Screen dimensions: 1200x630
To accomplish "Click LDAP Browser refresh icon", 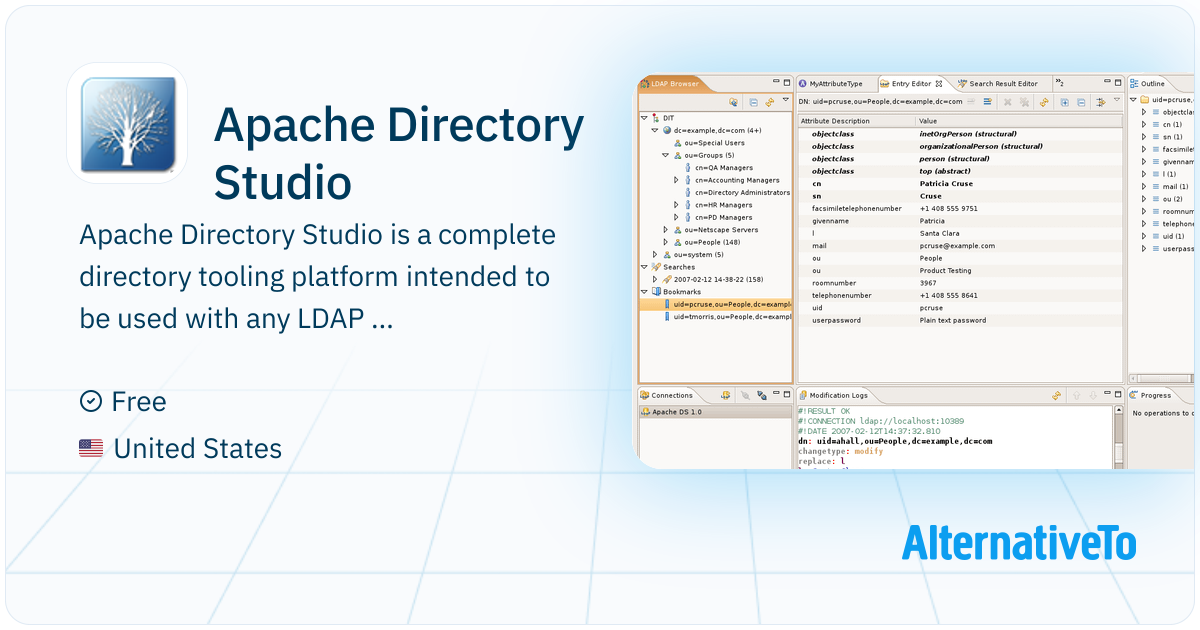I will 770,102.
